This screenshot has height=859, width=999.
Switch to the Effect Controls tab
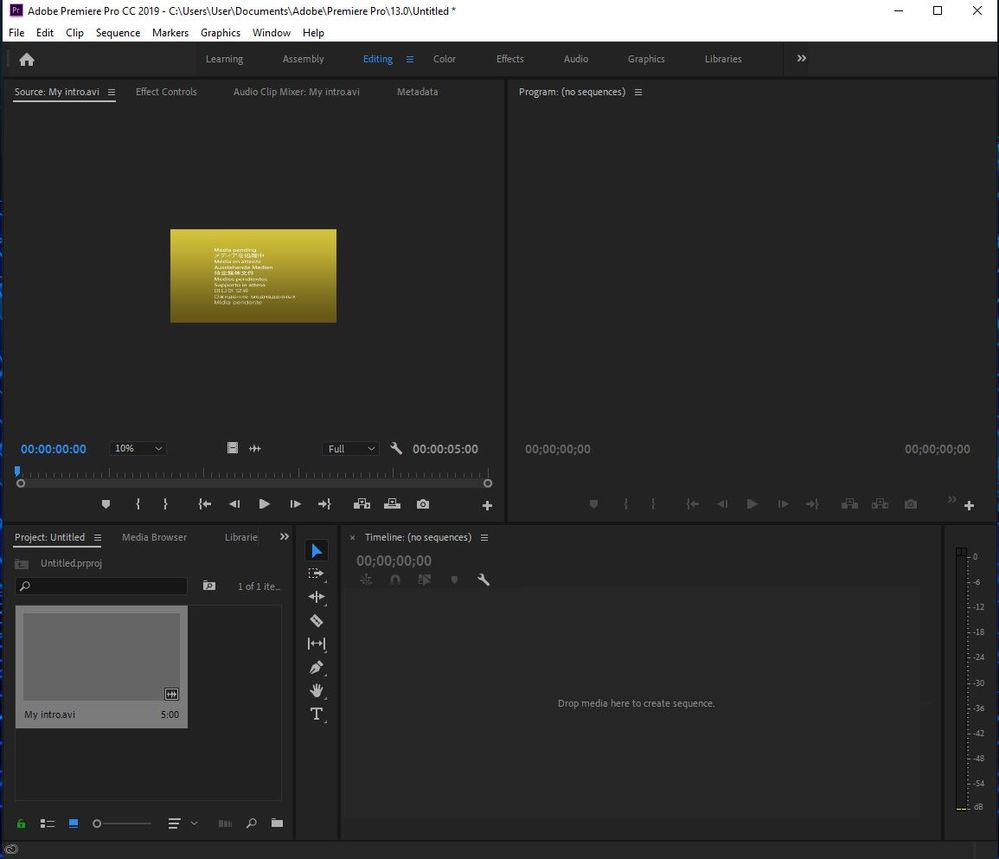tap(166, 92)
